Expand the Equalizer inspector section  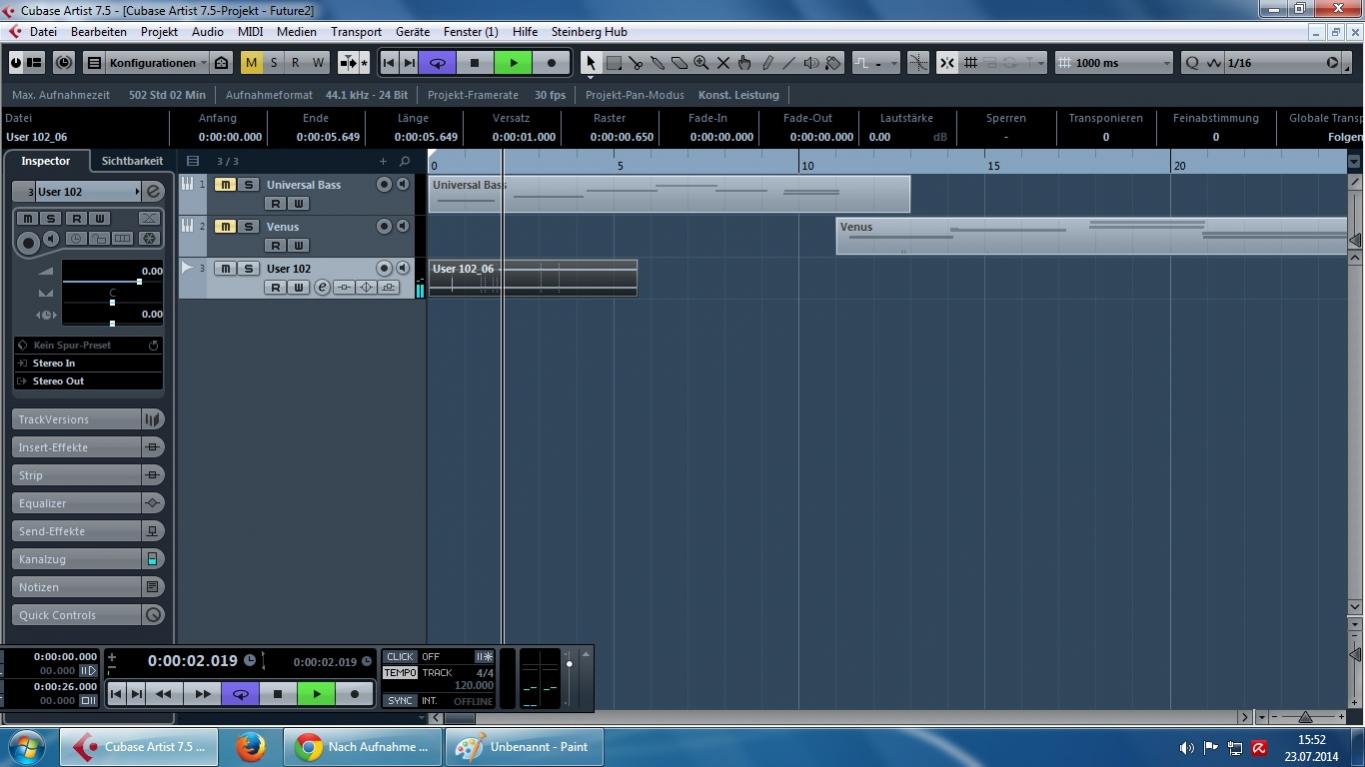(78, 503)
